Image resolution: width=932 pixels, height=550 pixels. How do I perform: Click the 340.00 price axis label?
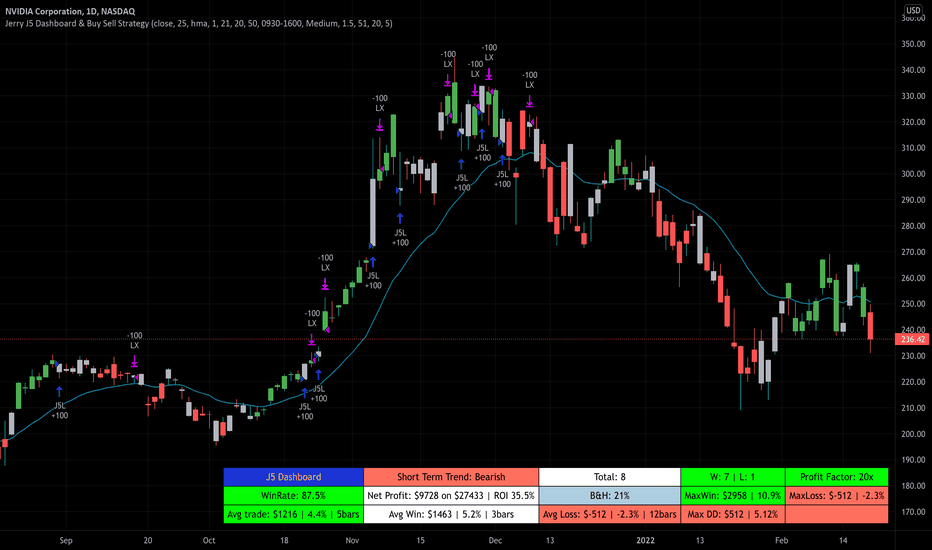[x=913, y=70]
